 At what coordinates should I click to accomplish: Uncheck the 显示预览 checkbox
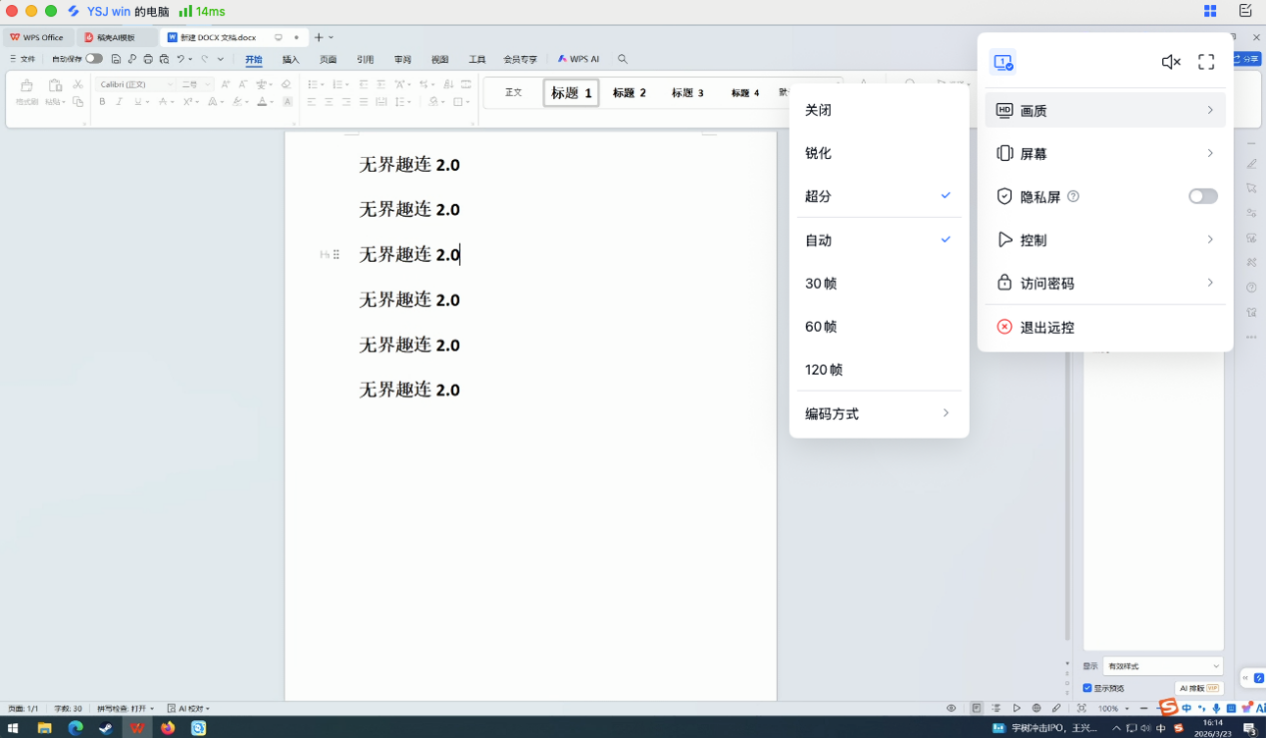(x=1087, y=688)
